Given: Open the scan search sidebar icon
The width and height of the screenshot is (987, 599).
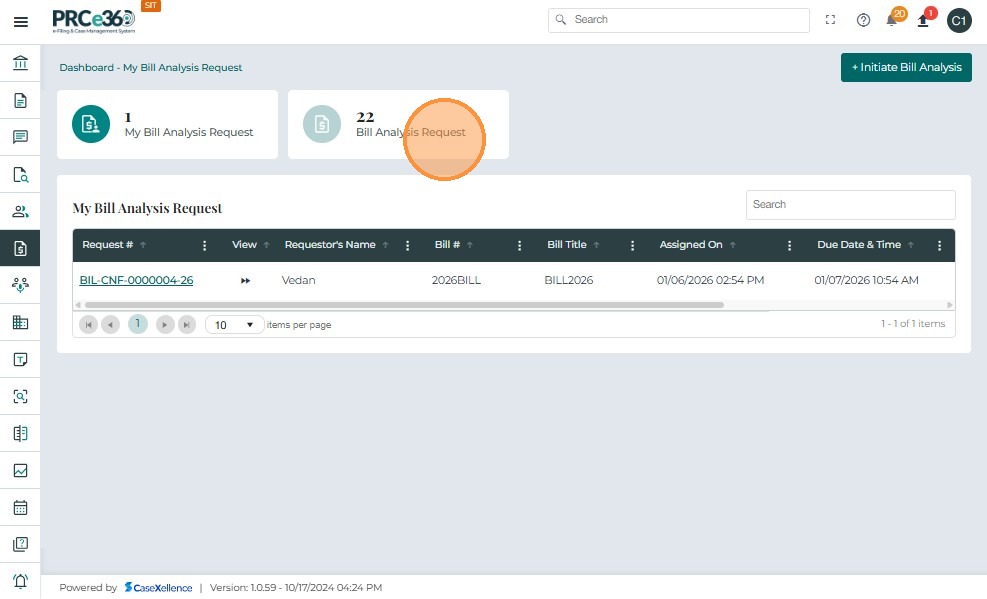Looking at the screenshot, I should [x=20, y=396].
